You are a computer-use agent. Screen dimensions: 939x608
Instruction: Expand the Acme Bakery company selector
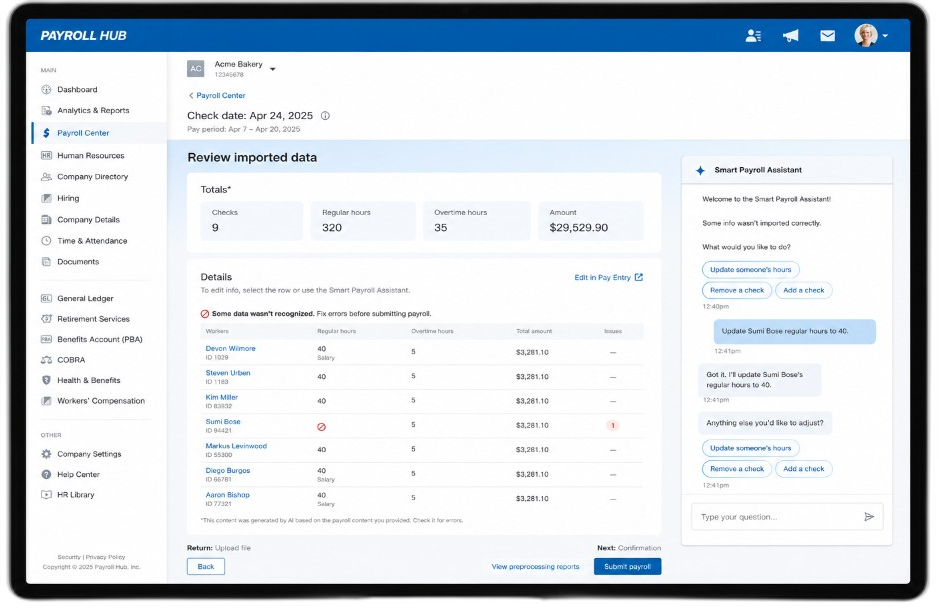(272, 69)
